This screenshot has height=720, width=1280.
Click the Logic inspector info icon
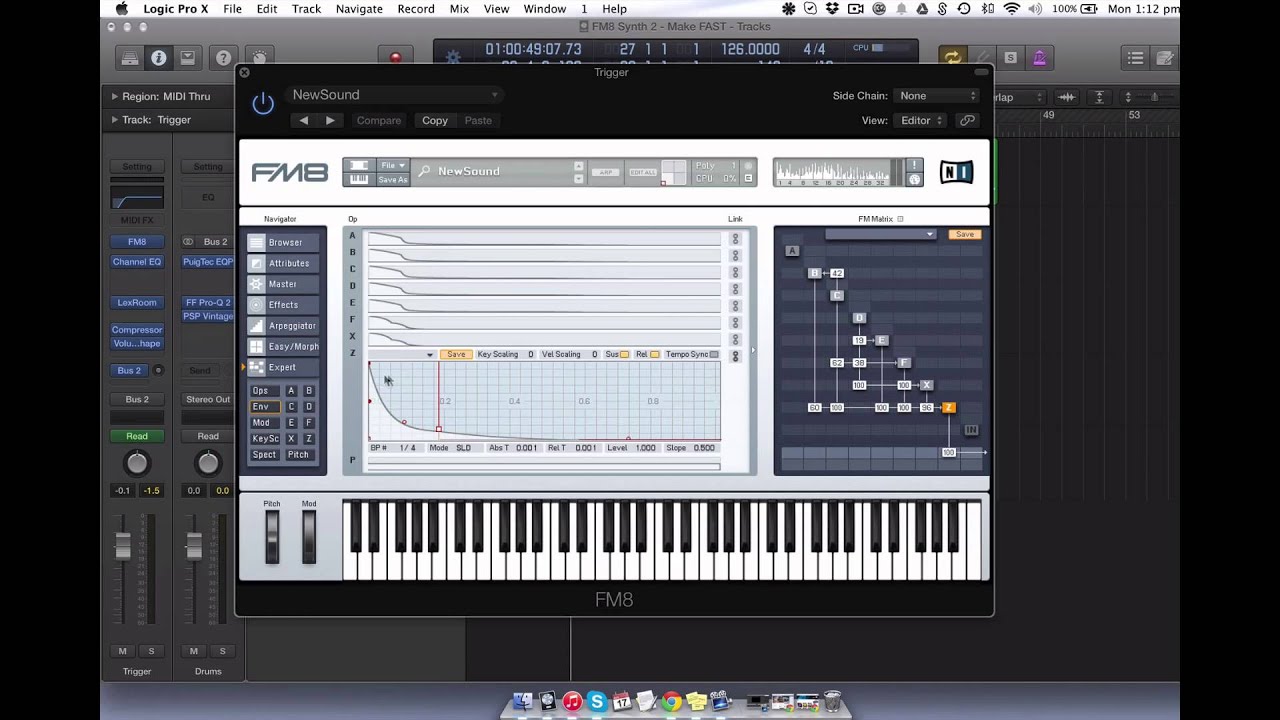158,58
